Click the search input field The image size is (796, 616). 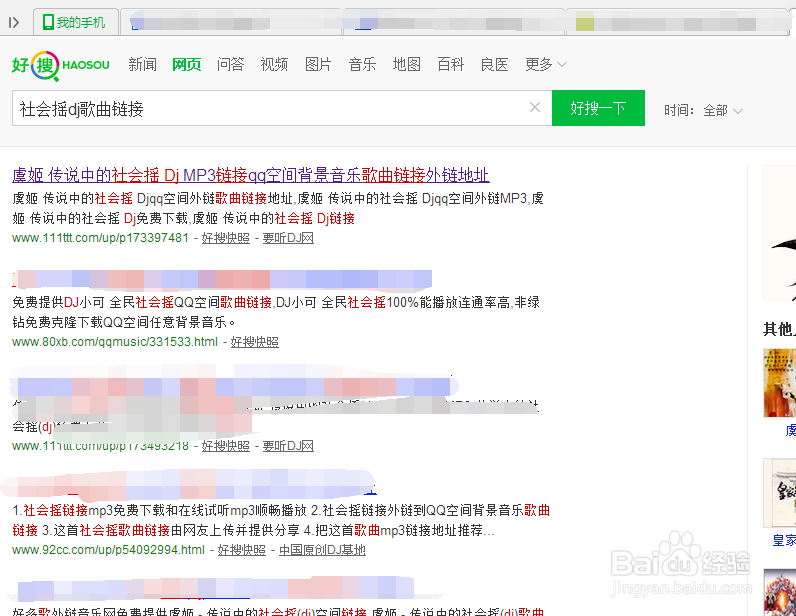click(x=282, y=108)
